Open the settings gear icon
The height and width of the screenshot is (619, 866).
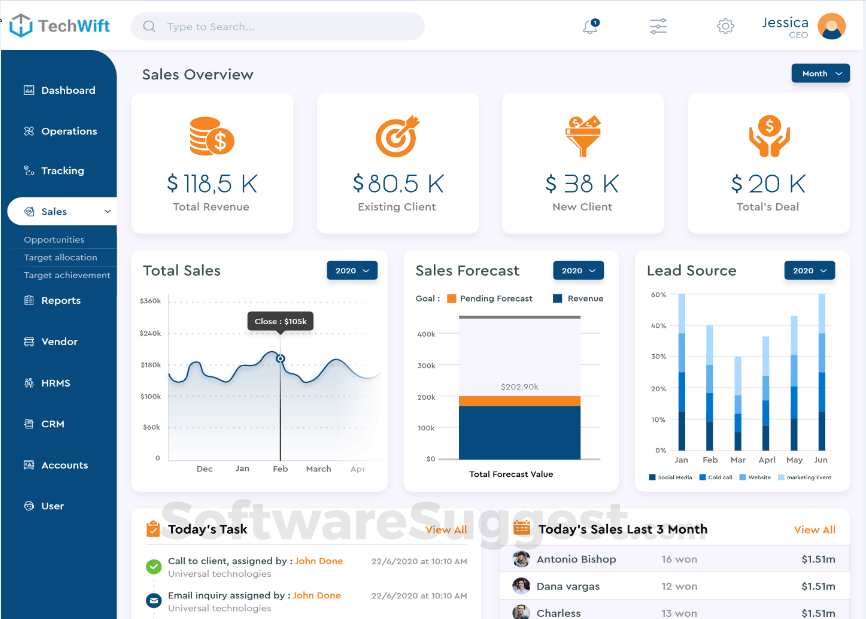(x=725, y=26)
